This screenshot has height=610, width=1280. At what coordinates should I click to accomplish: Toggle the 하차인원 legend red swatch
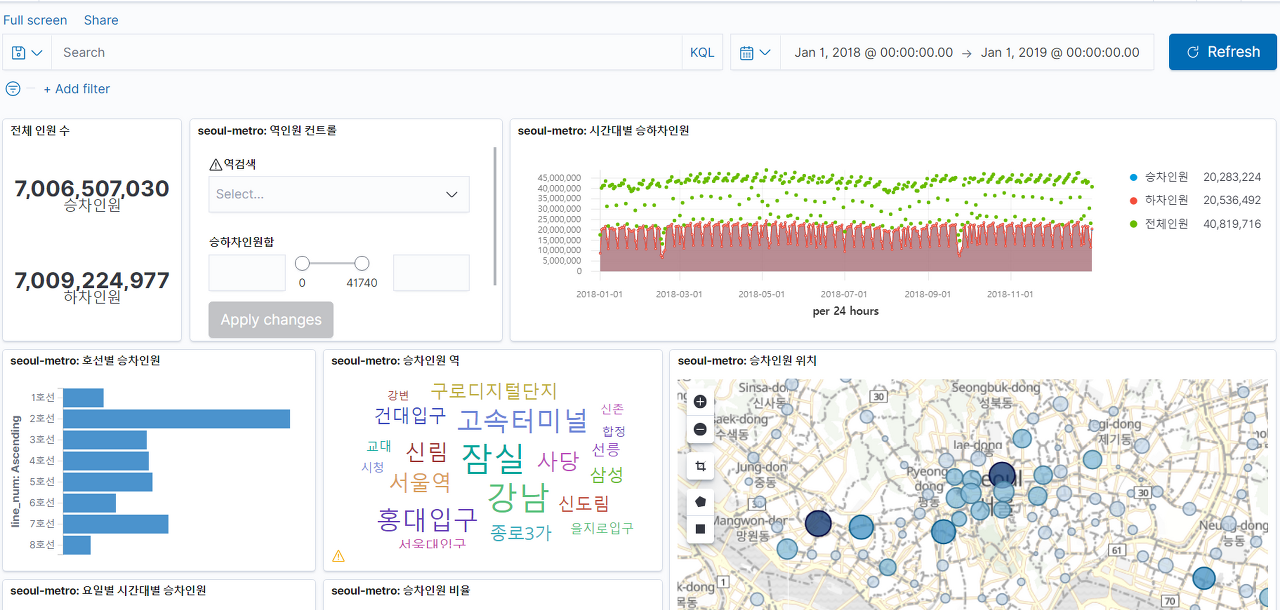(1132, 201)
